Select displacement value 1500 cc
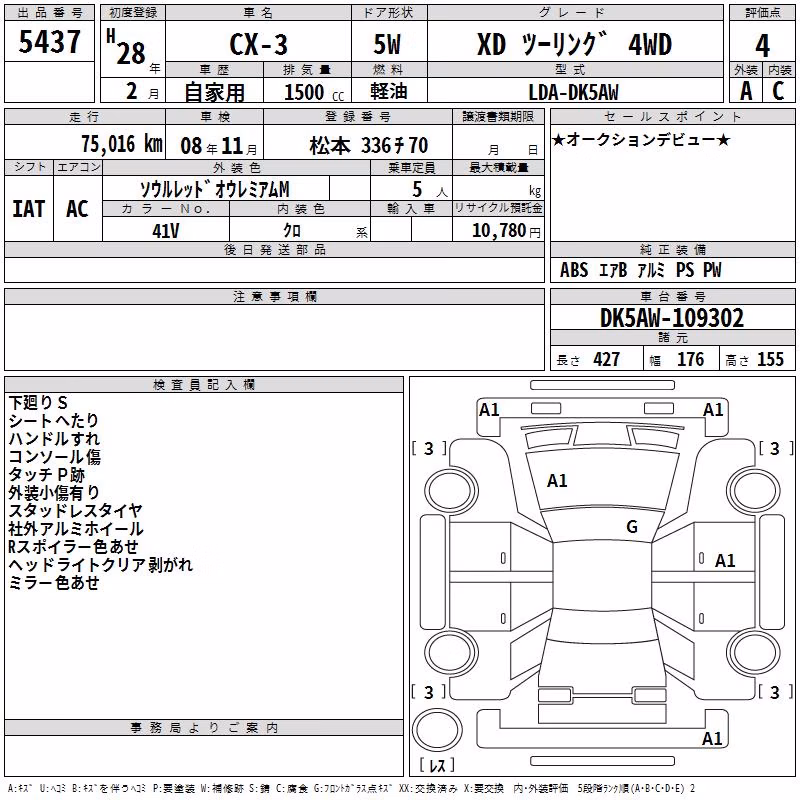Image resolution: width=800 pixels, height=800 pixels. point(314,92)
